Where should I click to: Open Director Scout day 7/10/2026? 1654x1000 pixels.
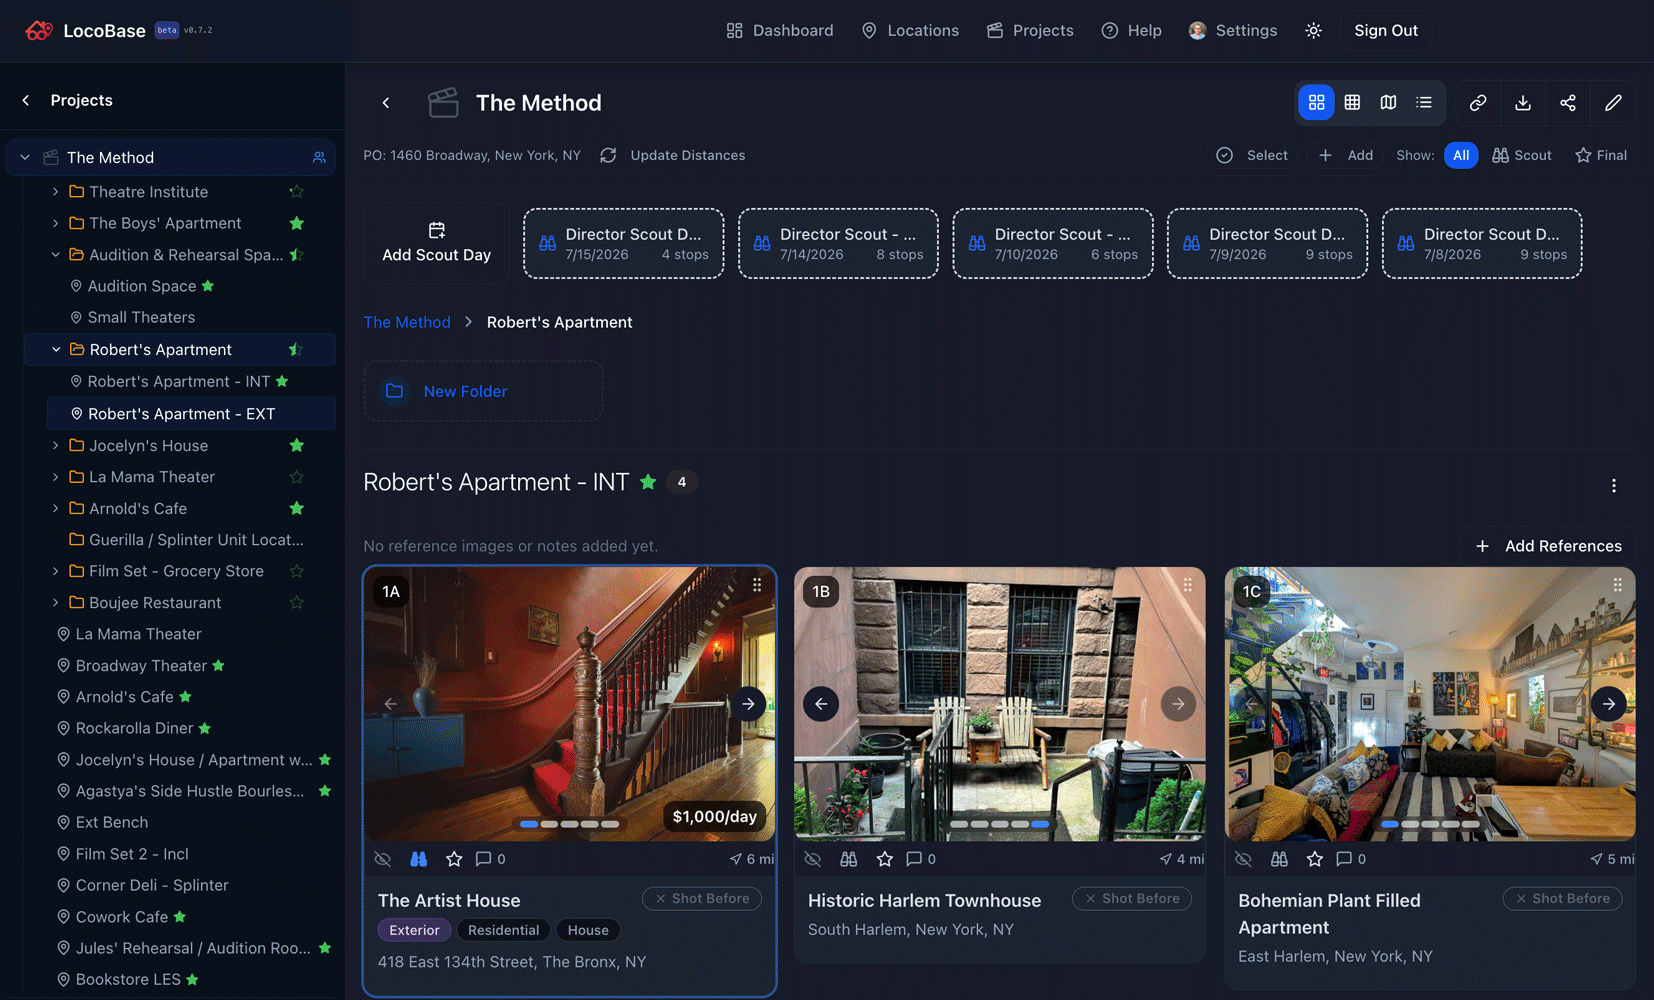[1053, 243]
